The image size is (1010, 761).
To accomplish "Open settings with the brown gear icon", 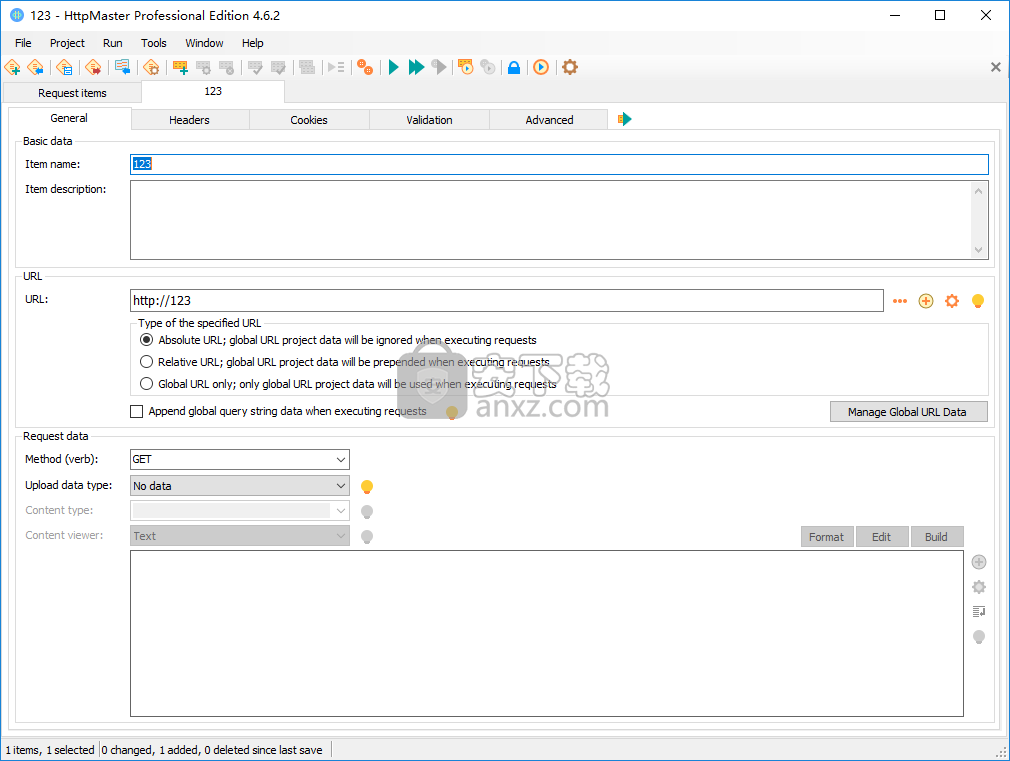I will (x=570, y=67).
